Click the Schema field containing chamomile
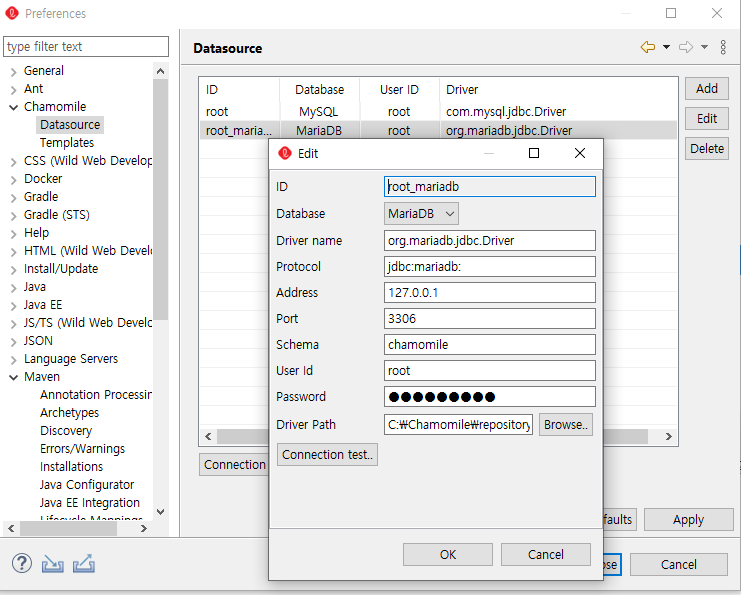The height and width of the screenshot is (595, 741). coord(490,345)
